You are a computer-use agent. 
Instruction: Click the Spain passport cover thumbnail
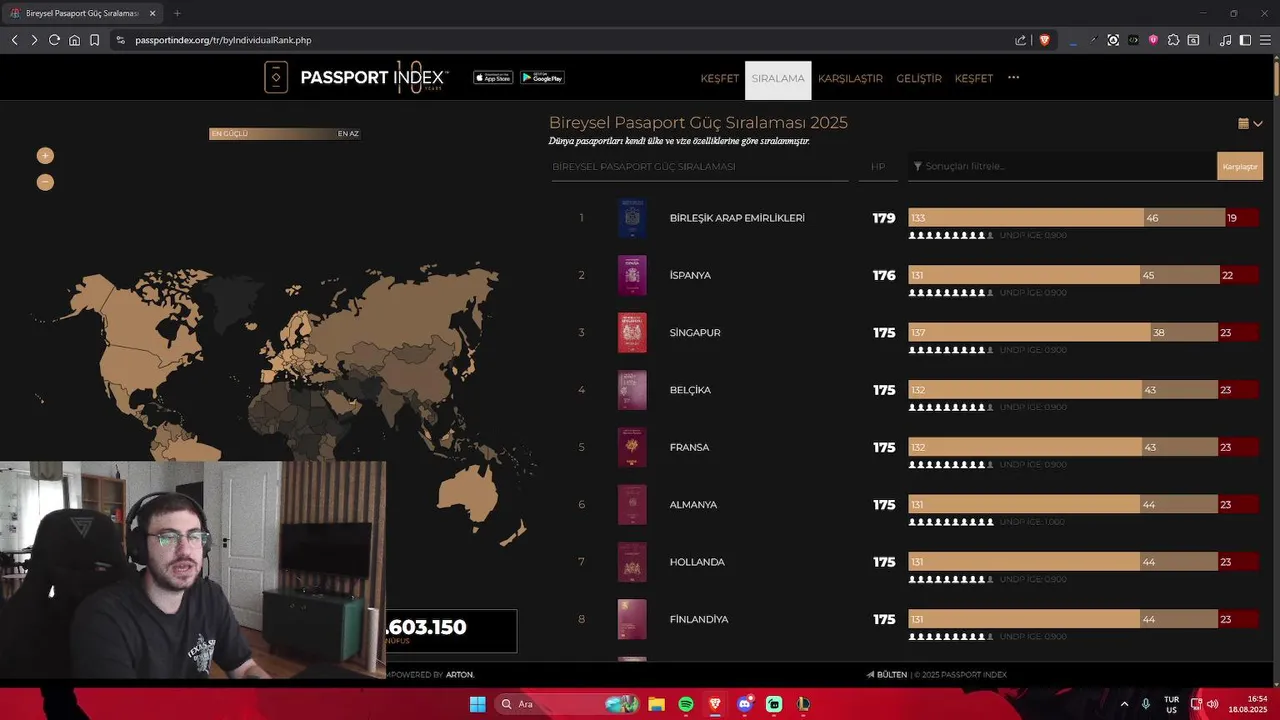pos(632,275)
